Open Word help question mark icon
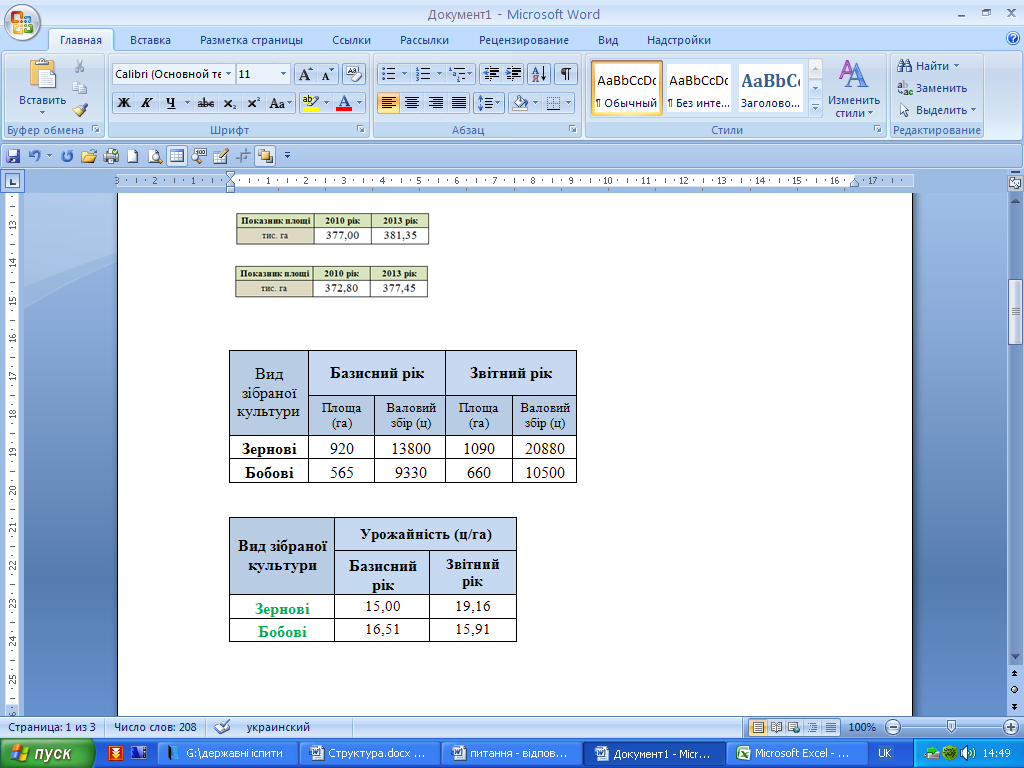The width and height of the screenshot is (1024, 768). pyautogui.click(x=1013, y=39)
